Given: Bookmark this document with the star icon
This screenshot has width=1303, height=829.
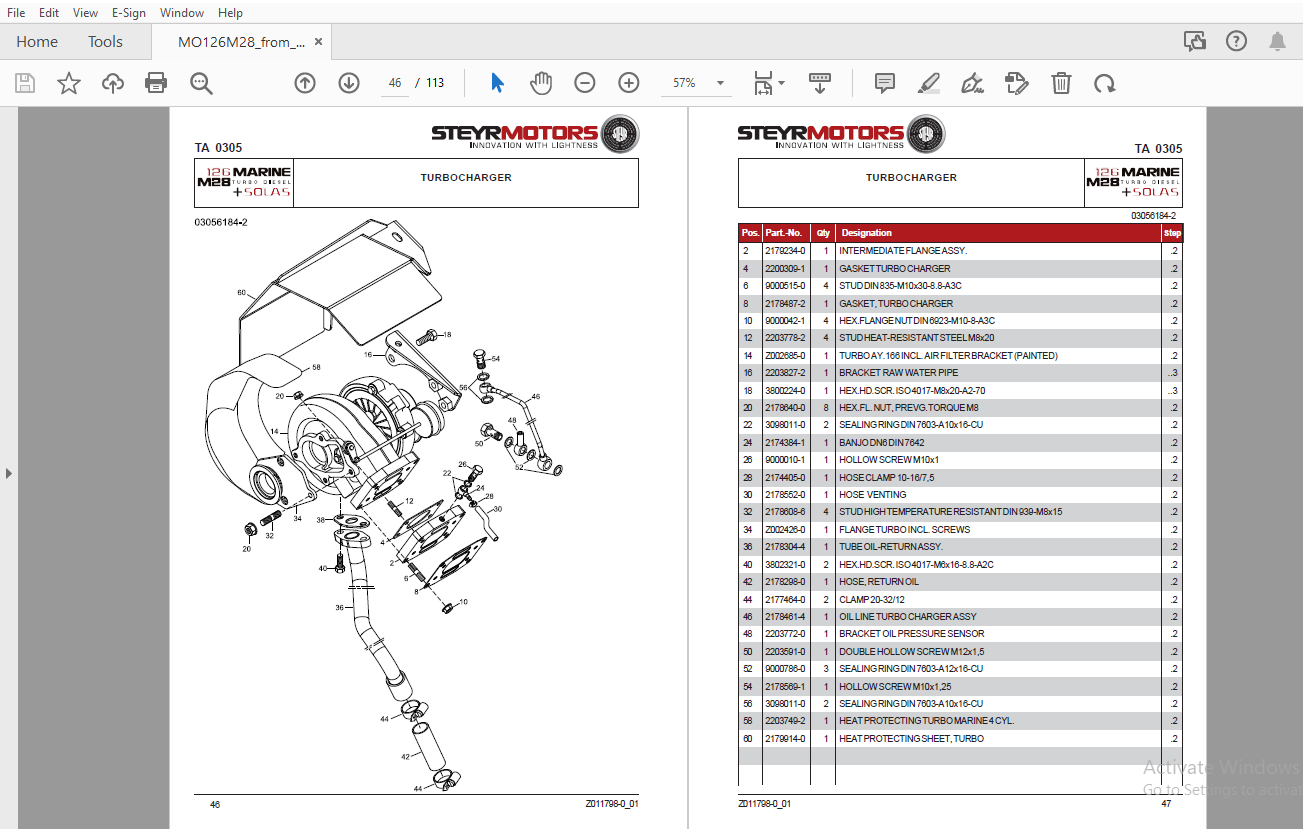Looking at the screenshot, I should [69, 83].
